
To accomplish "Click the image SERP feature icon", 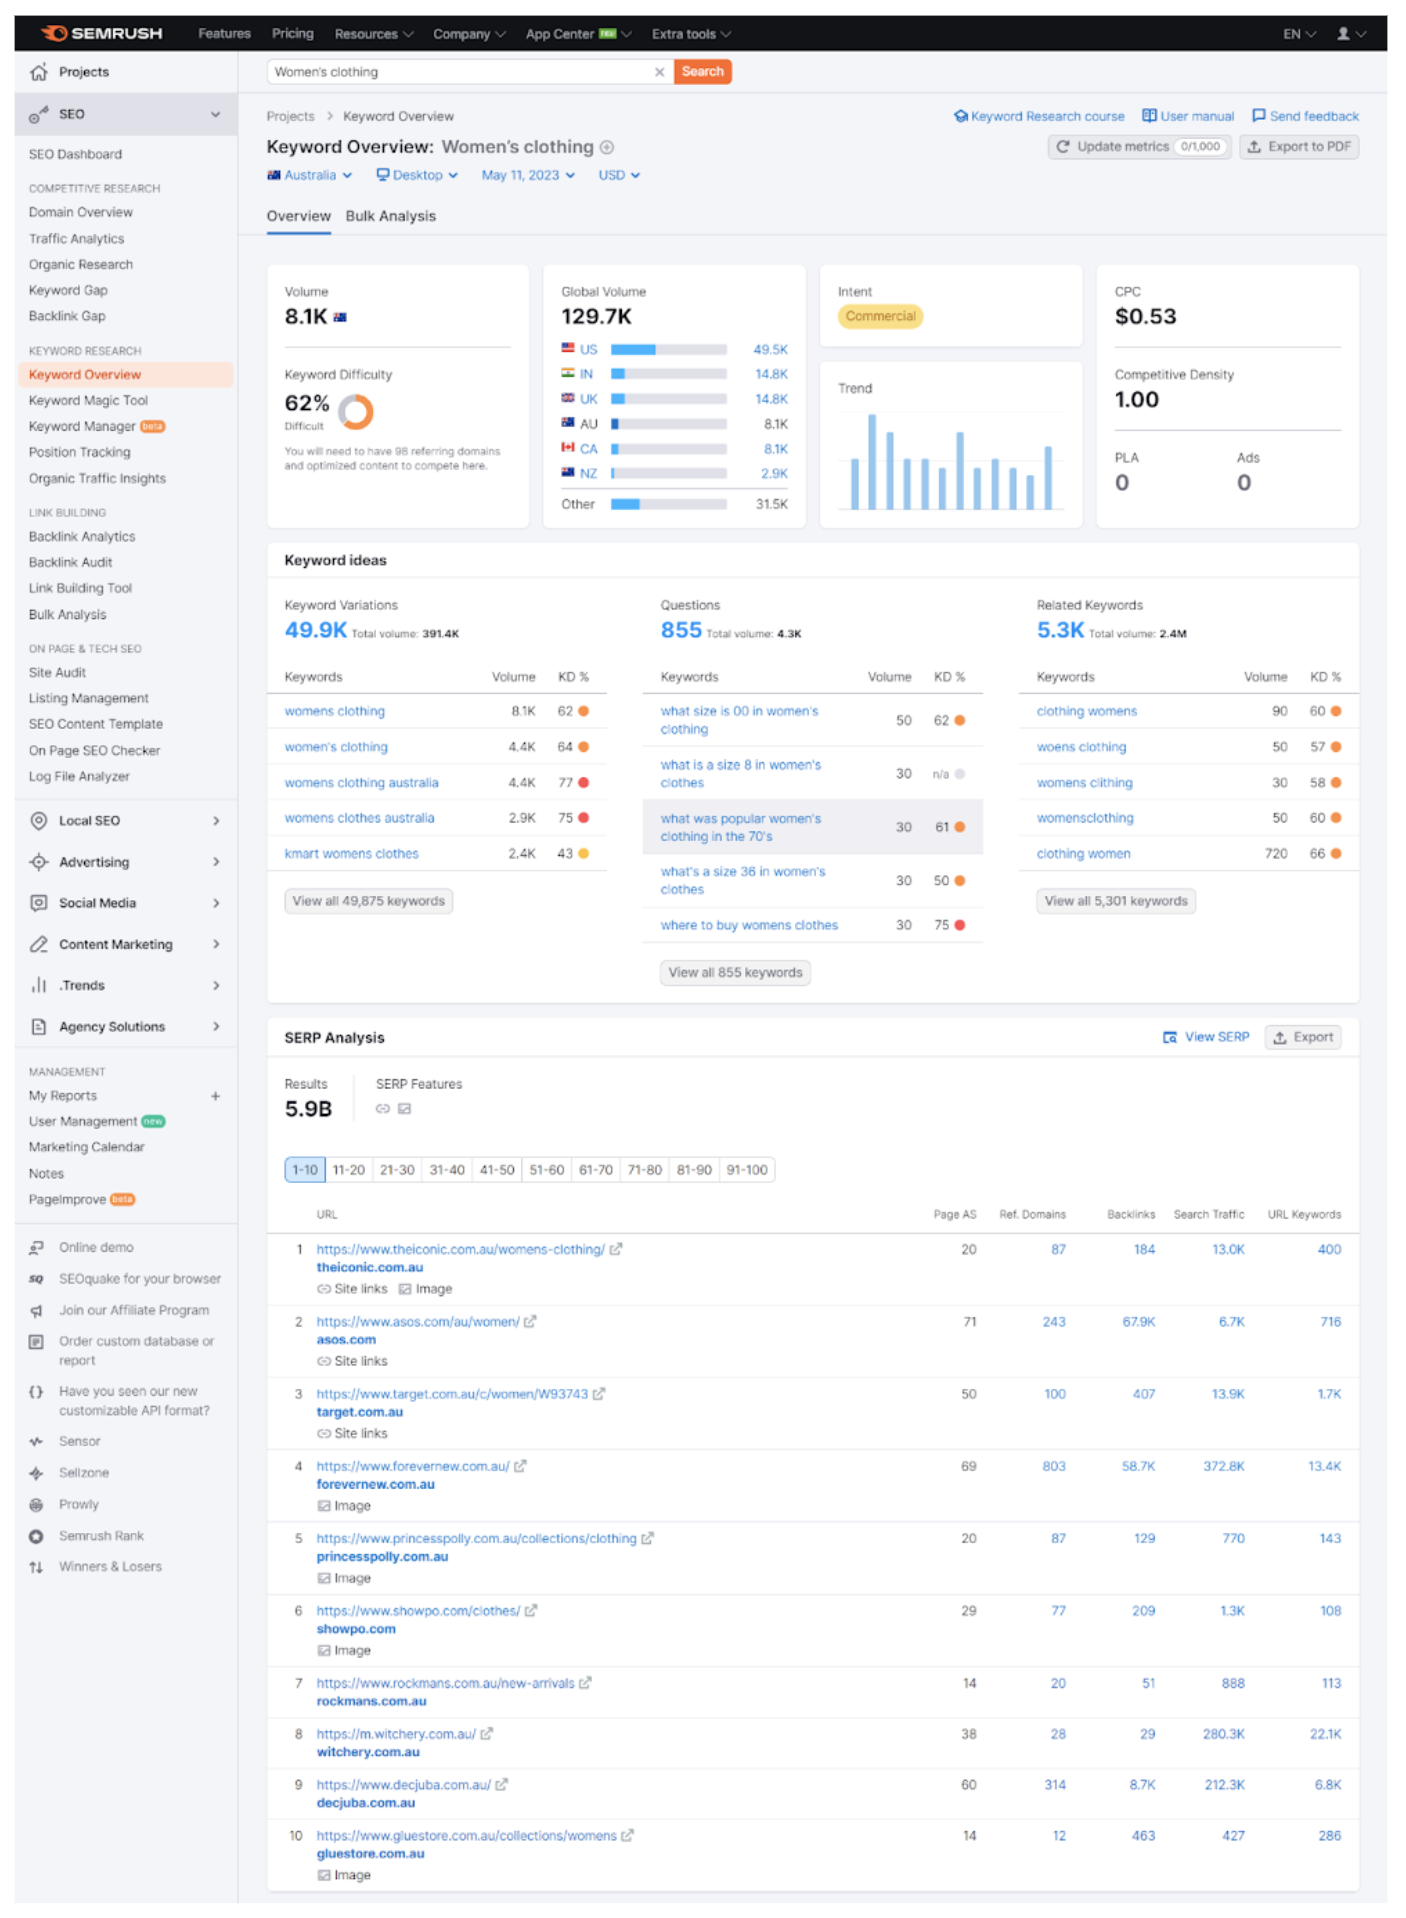I will pyautogui.click(x=404, y=1109).
